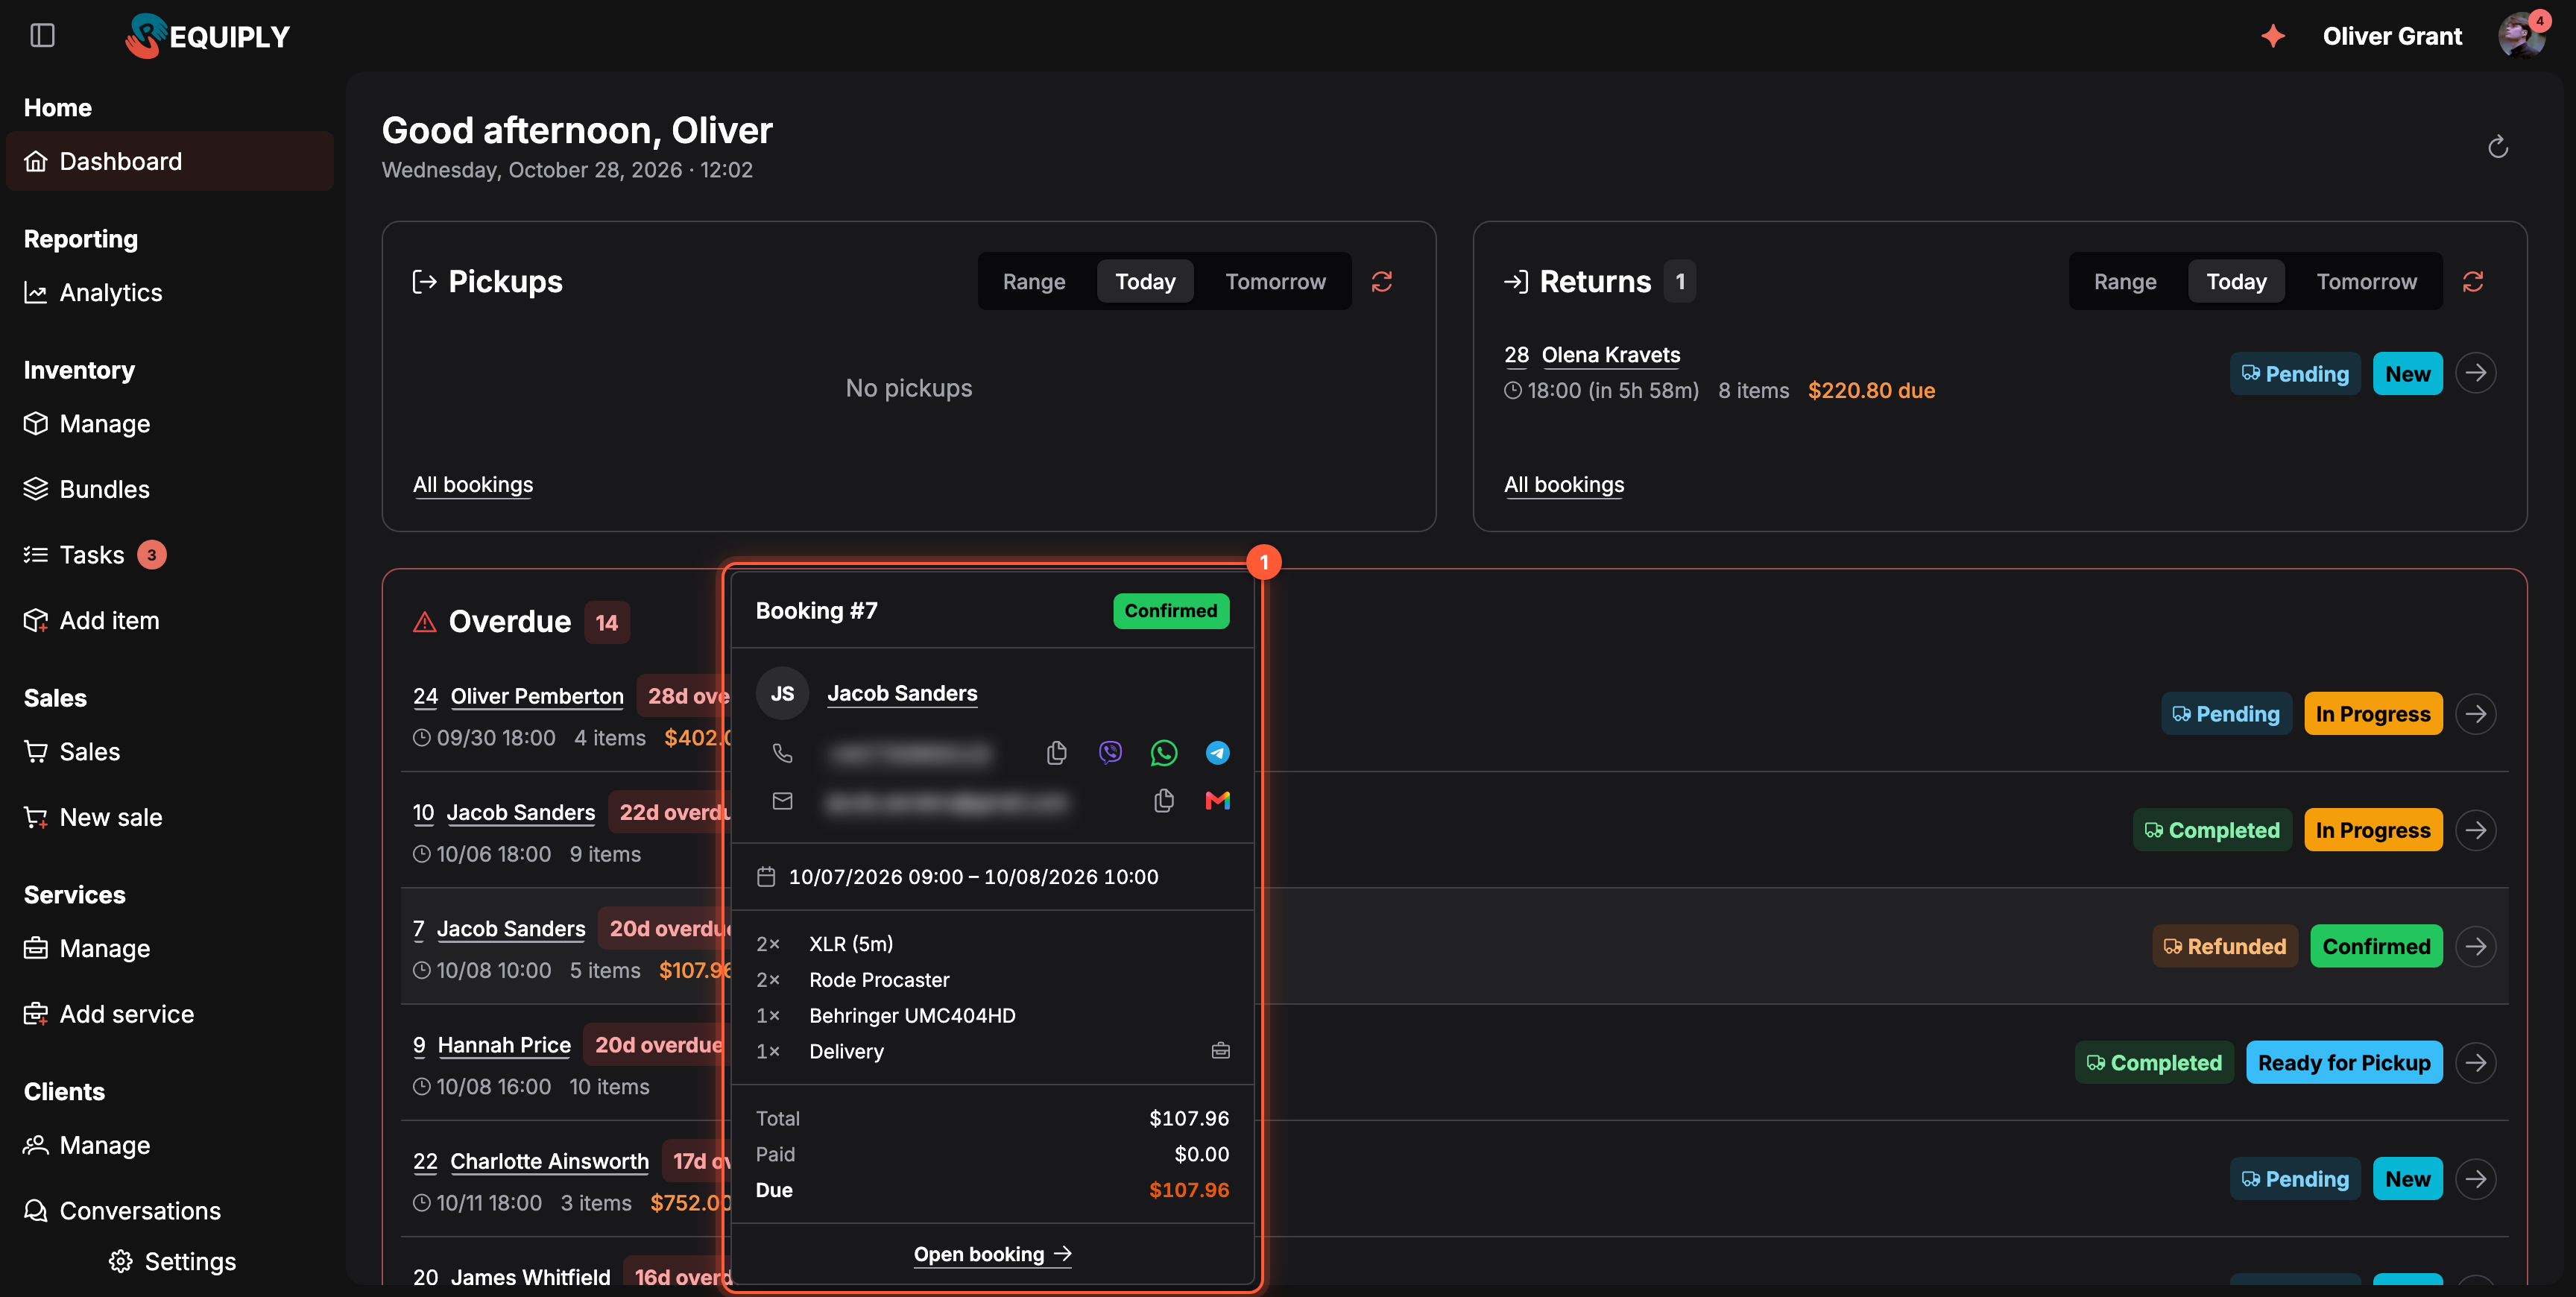Click Open booking link in popup
Screen dimensions: 2576x1297
coord(992,1254)
